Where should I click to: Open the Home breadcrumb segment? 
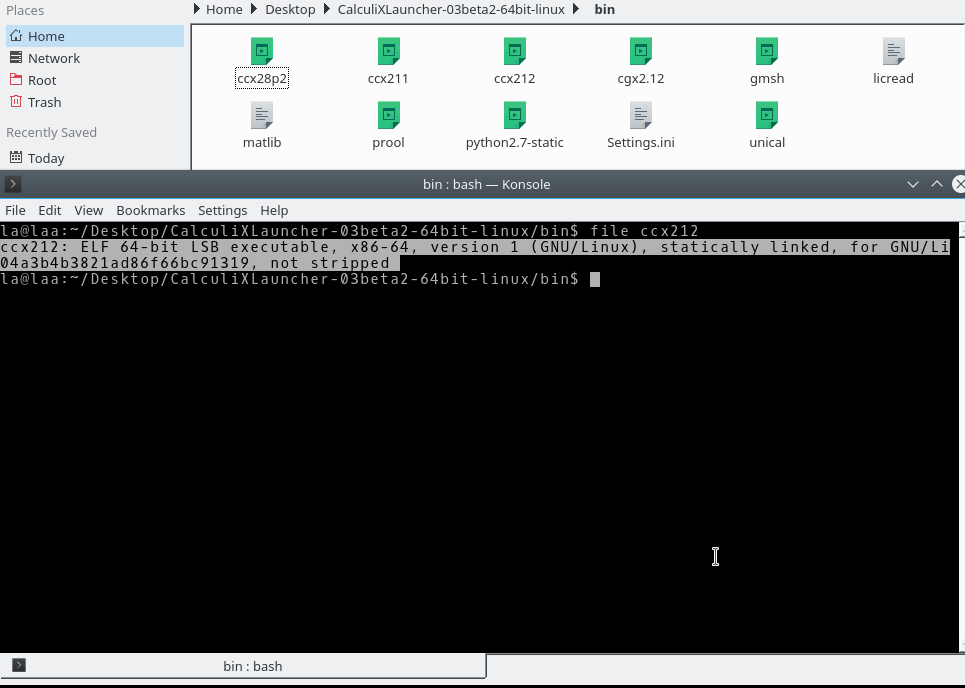pyautogui.click(x=223, y=9)
